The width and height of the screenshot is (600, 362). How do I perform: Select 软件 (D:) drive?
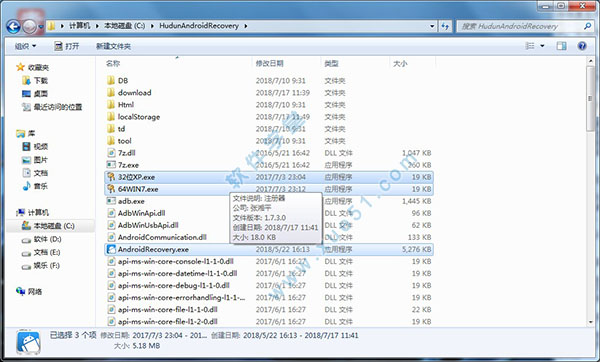click(x=42, y=239)
